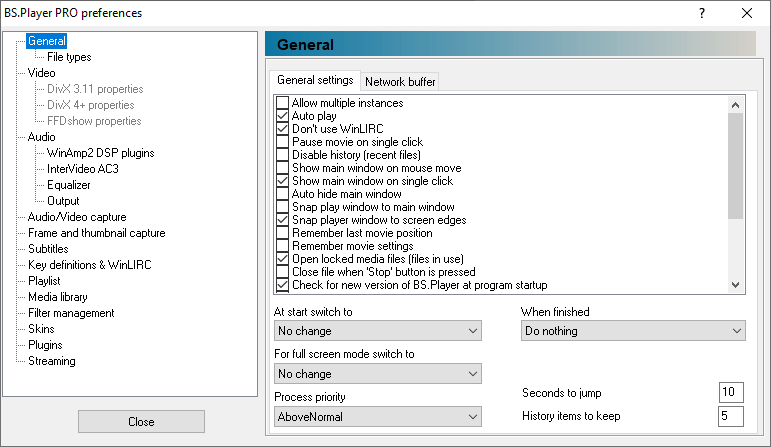Image resolution: width=771 pixels, height=447 pixels.
Task: Open the When finished dropdown
Action: [x=633, y=331]
